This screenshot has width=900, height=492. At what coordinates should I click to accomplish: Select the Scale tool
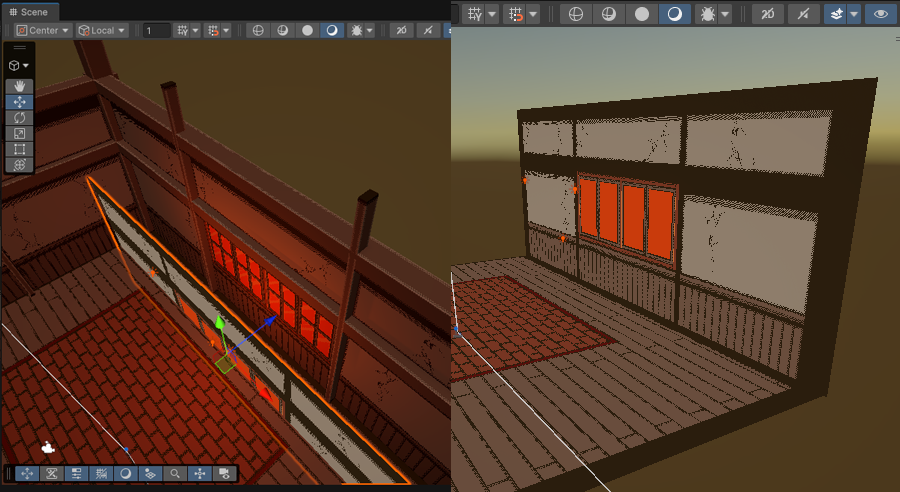point(20,134)
